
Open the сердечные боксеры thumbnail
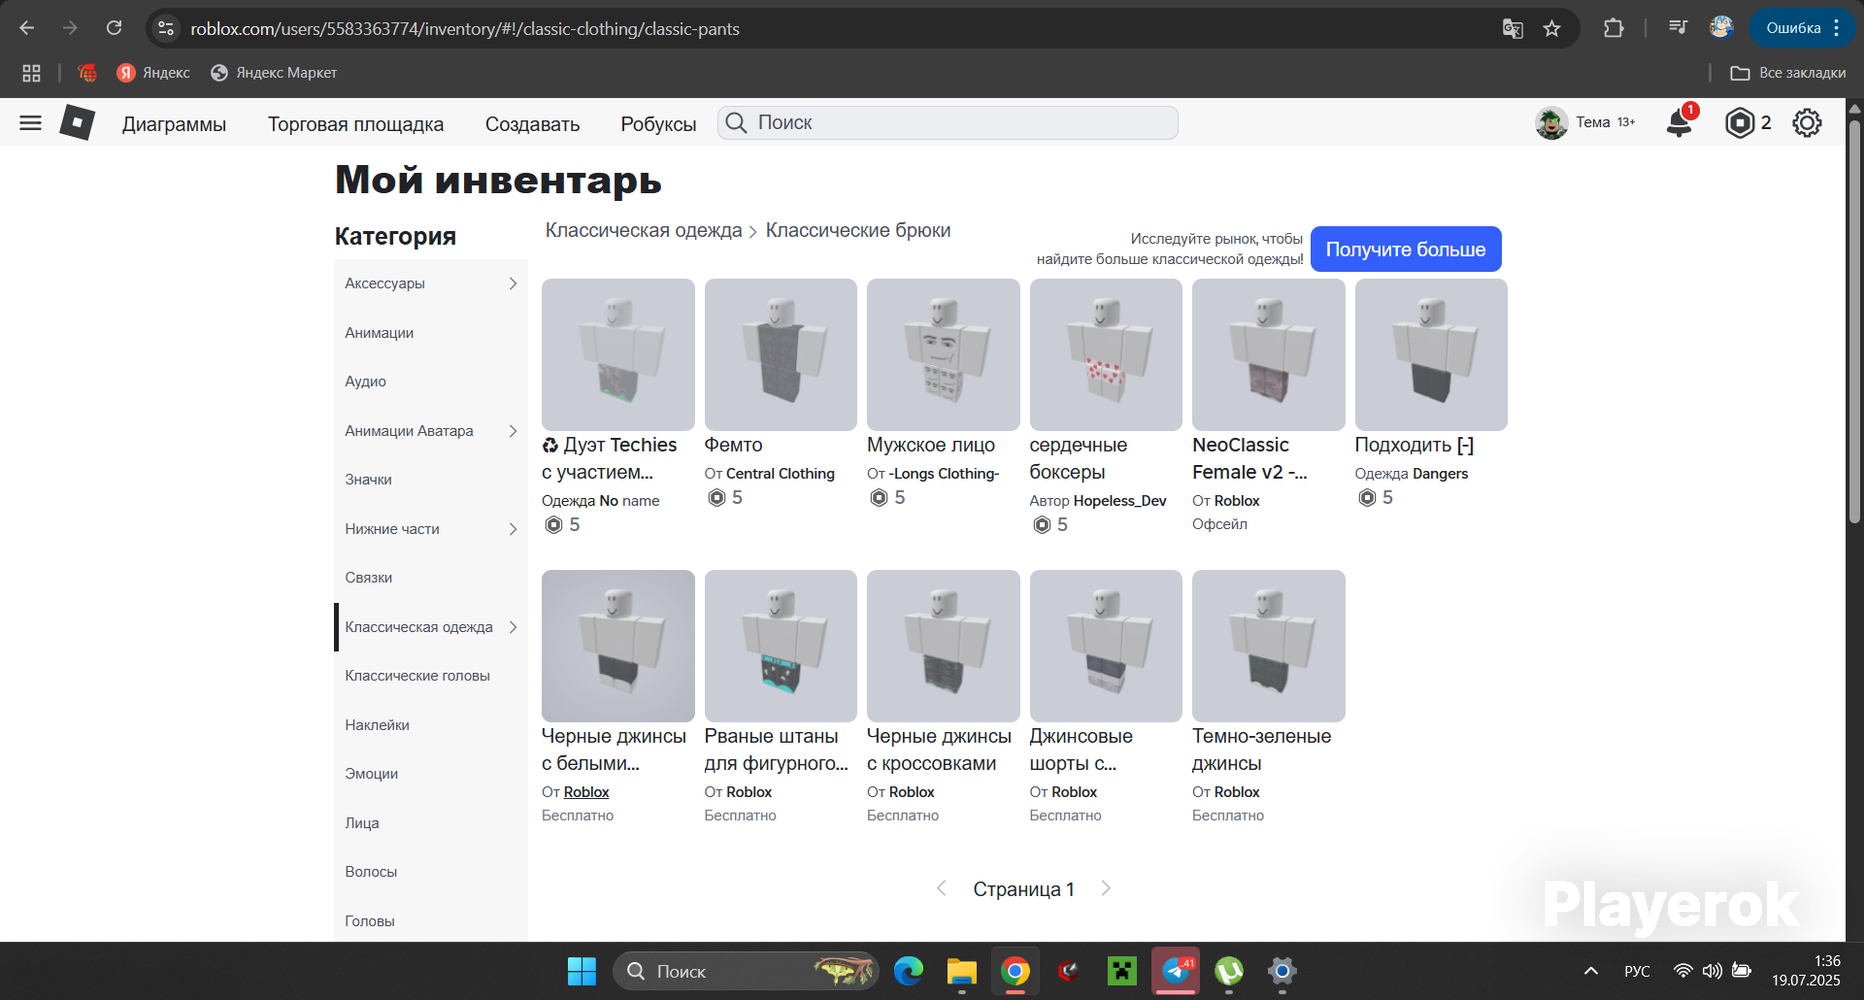click(x=1106, y=355)
